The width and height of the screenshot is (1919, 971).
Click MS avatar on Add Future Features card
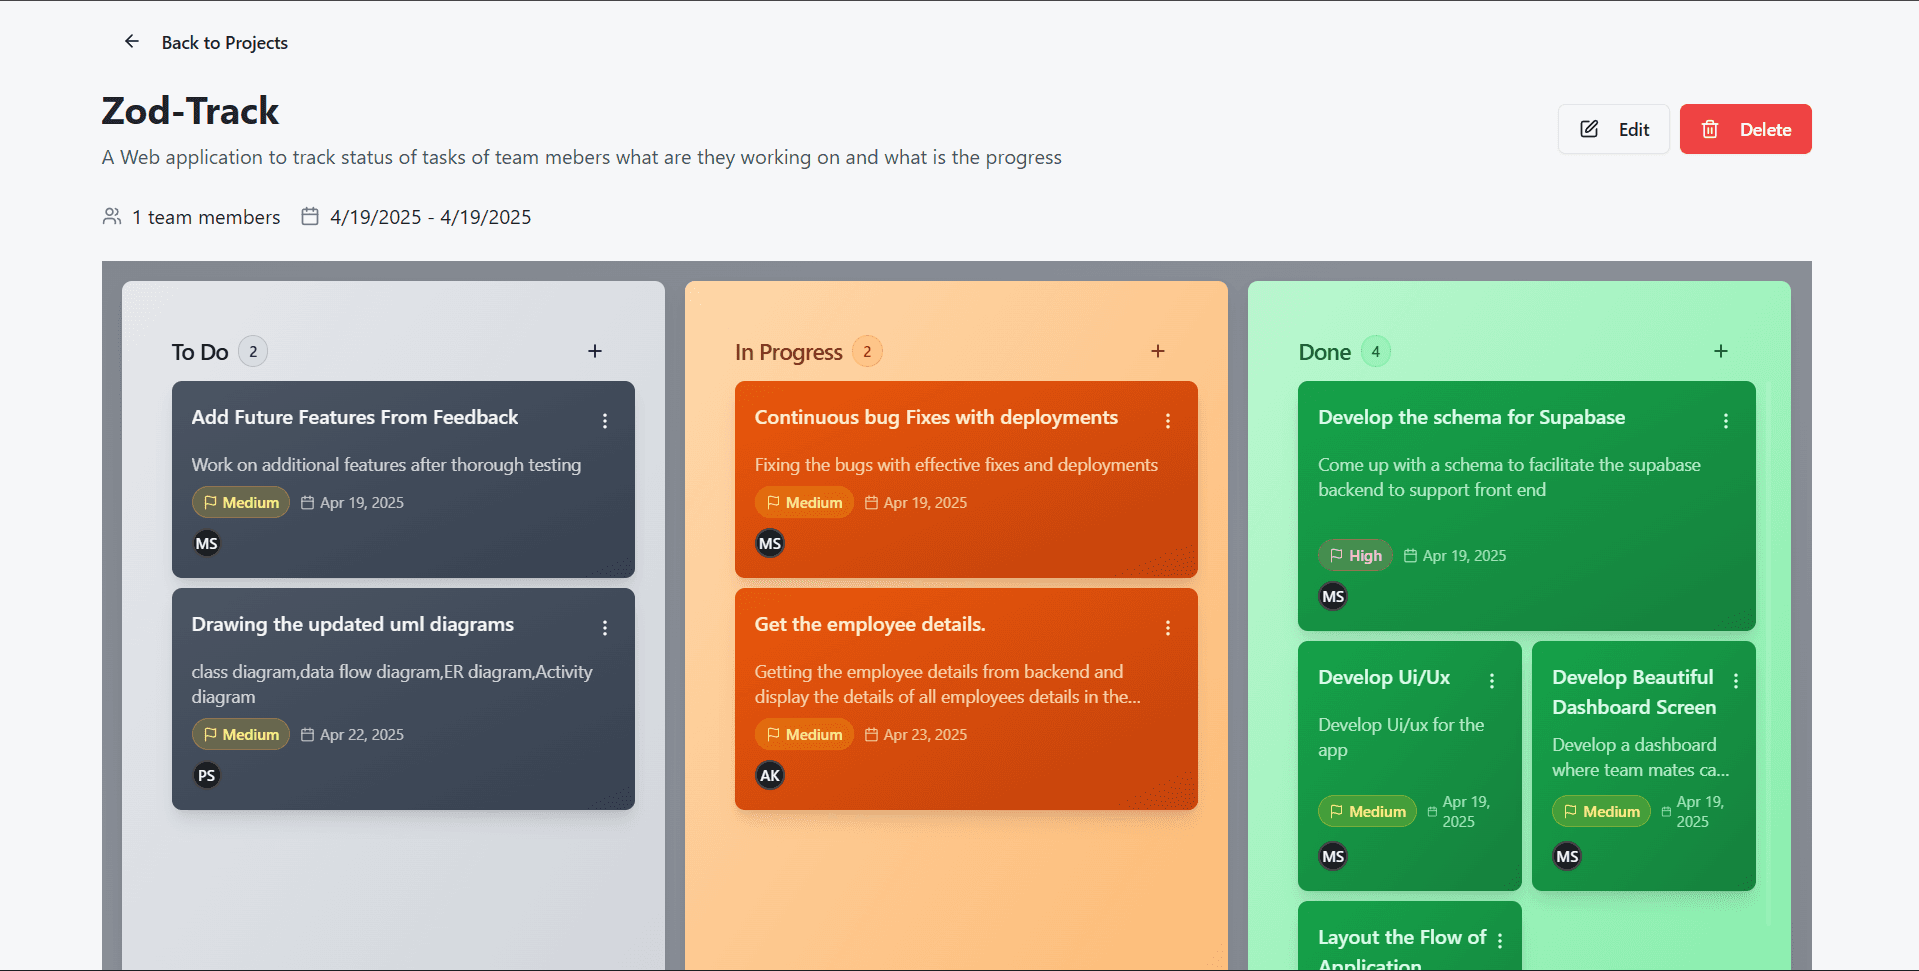[207, 544]
